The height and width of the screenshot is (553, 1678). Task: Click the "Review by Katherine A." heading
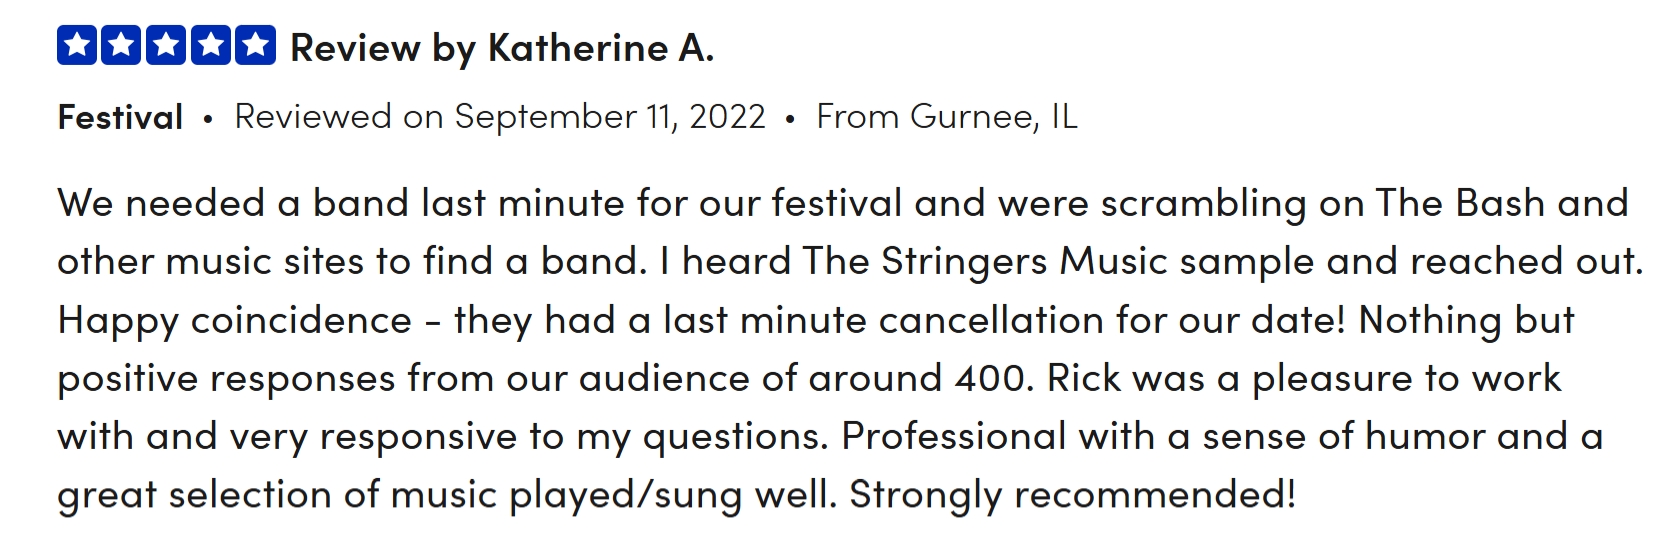click(x=502, y=48)
